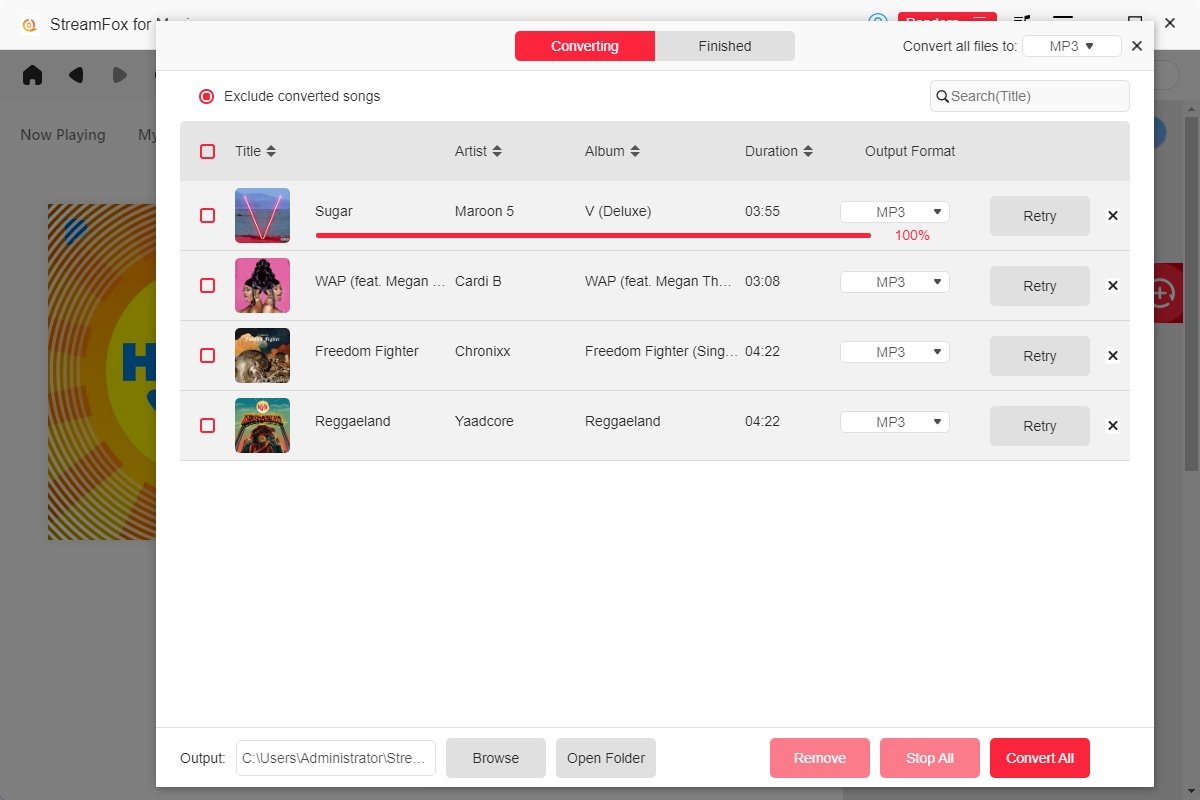Screen dimensions: 1200x800
Task: Click the back arrow in the StreamFox window
Action: [x=76, y=75]
